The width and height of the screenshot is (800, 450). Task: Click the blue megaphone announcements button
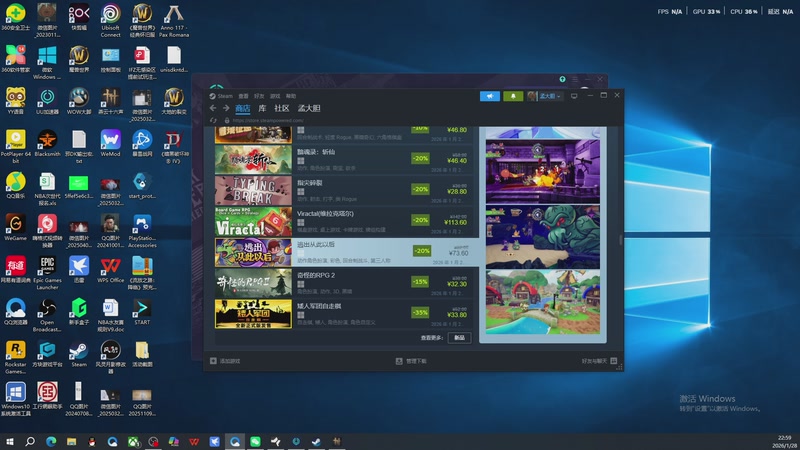point(490,96)
